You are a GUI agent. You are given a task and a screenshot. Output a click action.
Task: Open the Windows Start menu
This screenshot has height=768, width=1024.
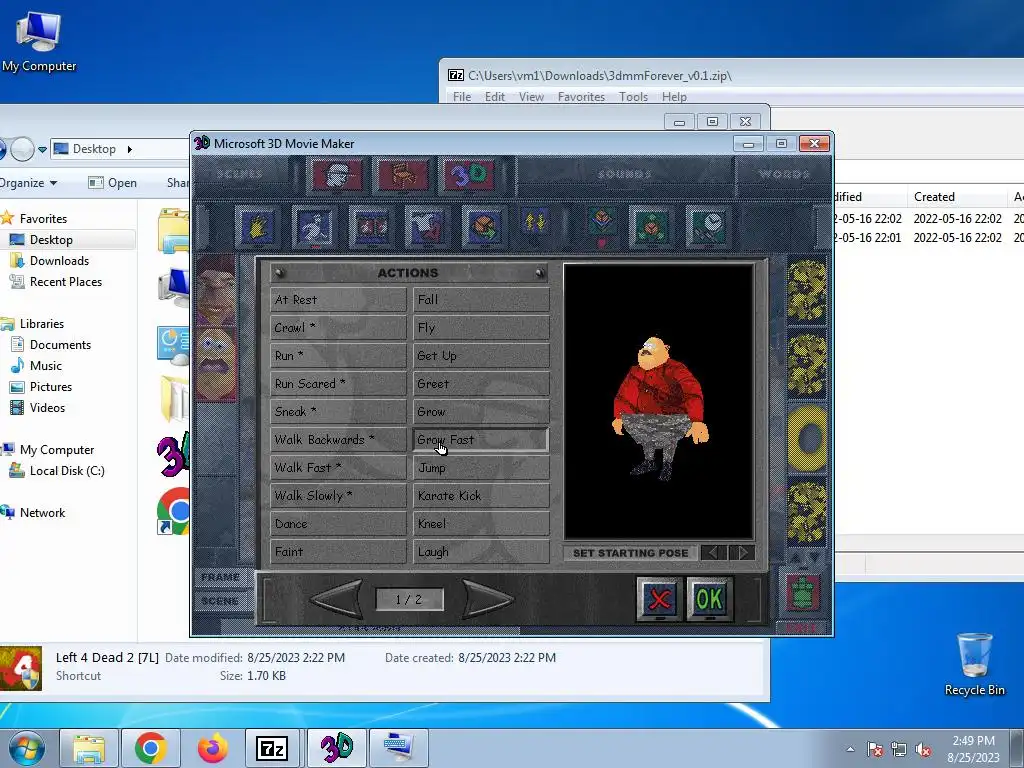tap(27, 748)
